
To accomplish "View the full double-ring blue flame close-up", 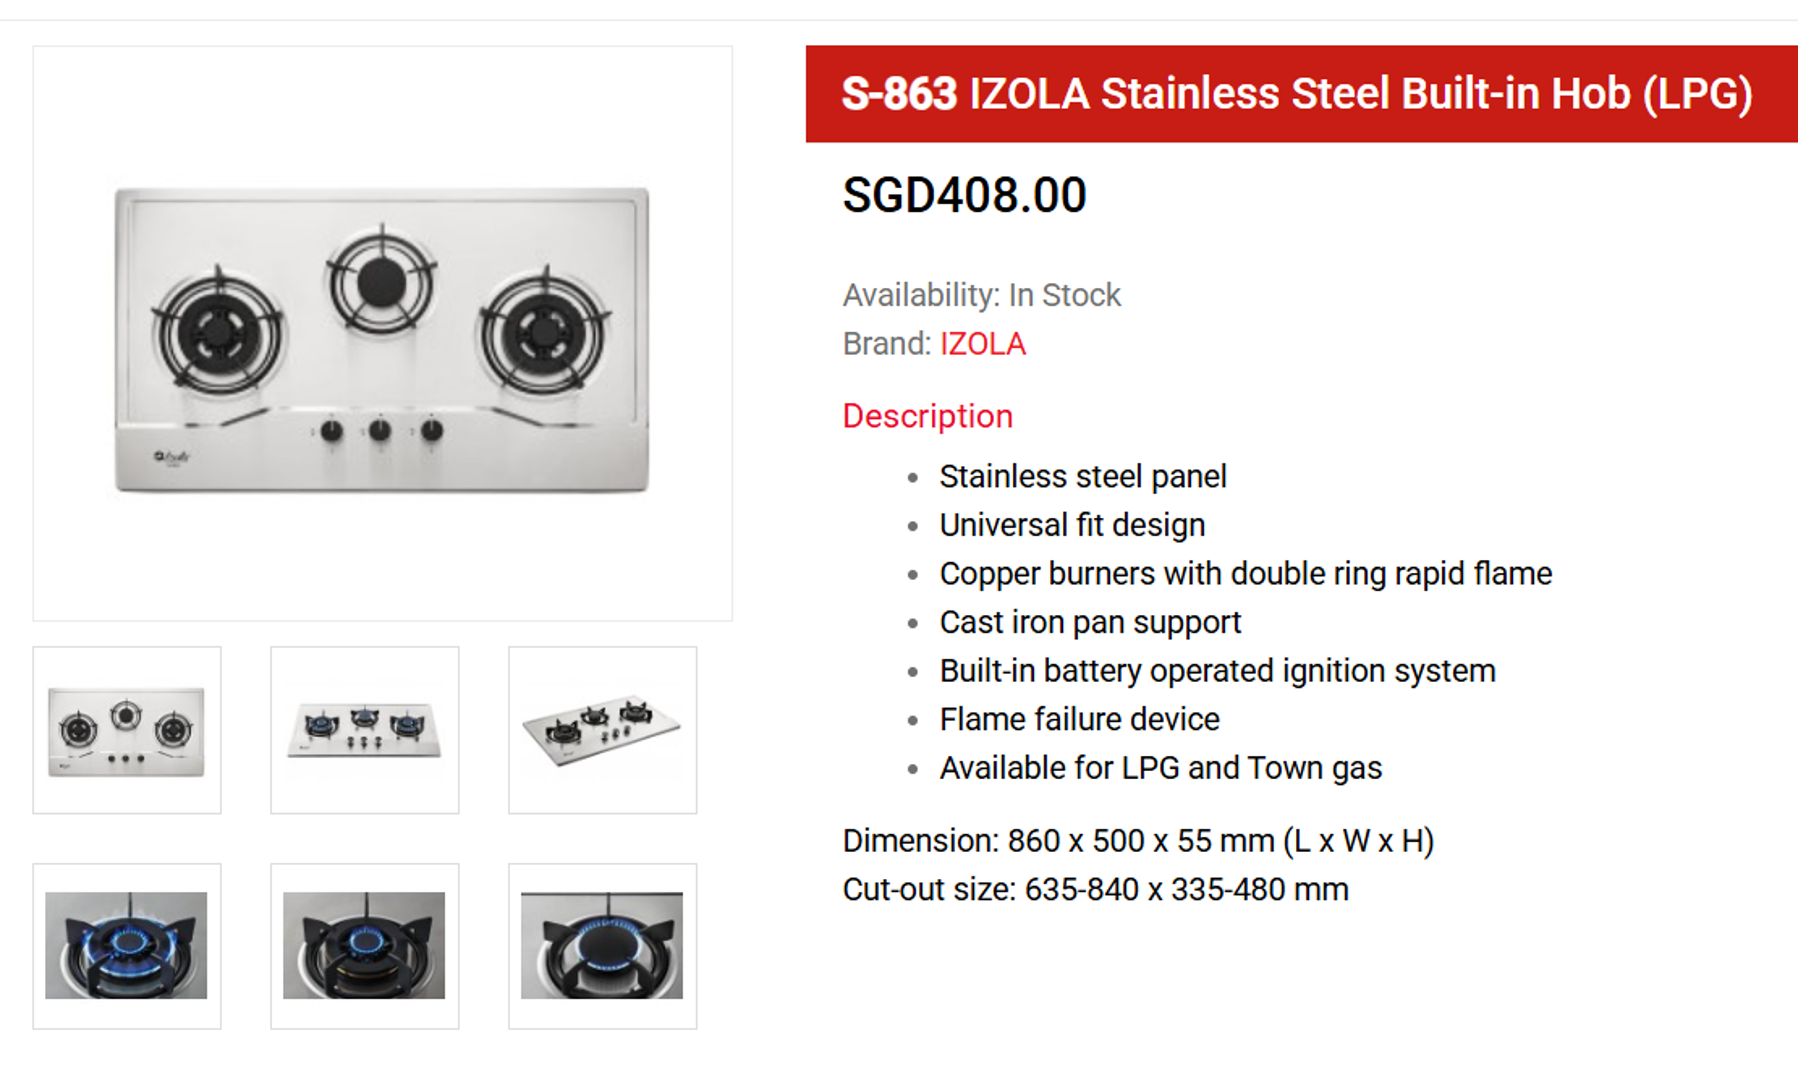I will (127, 946).
